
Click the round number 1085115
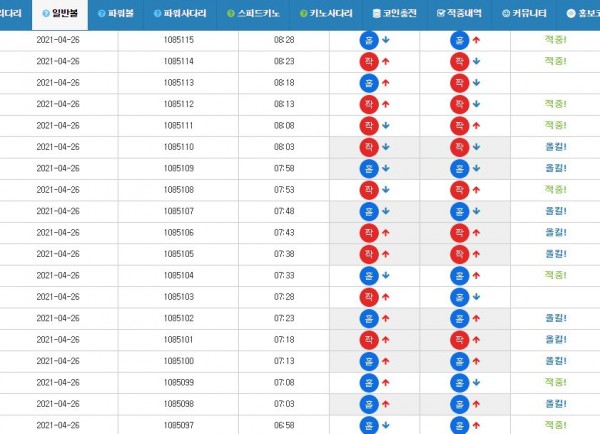(x=179, y=40)
